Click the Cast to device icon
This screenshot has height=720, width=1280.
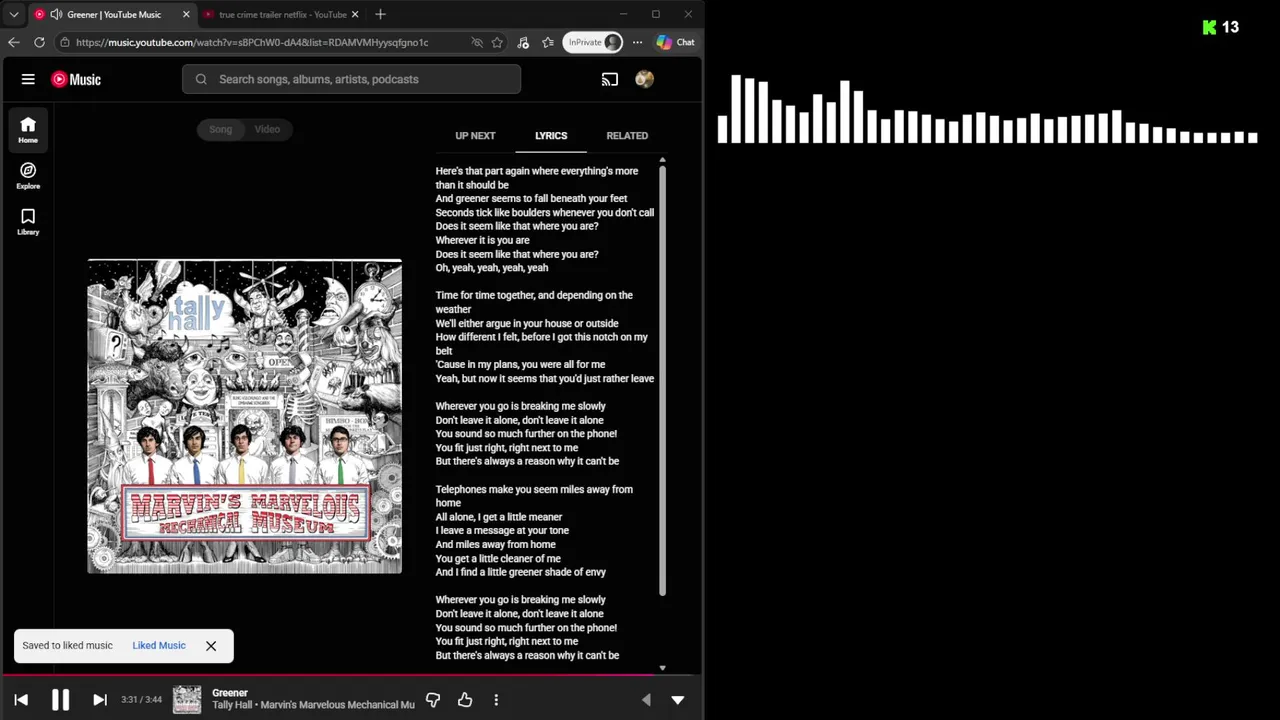609,79
